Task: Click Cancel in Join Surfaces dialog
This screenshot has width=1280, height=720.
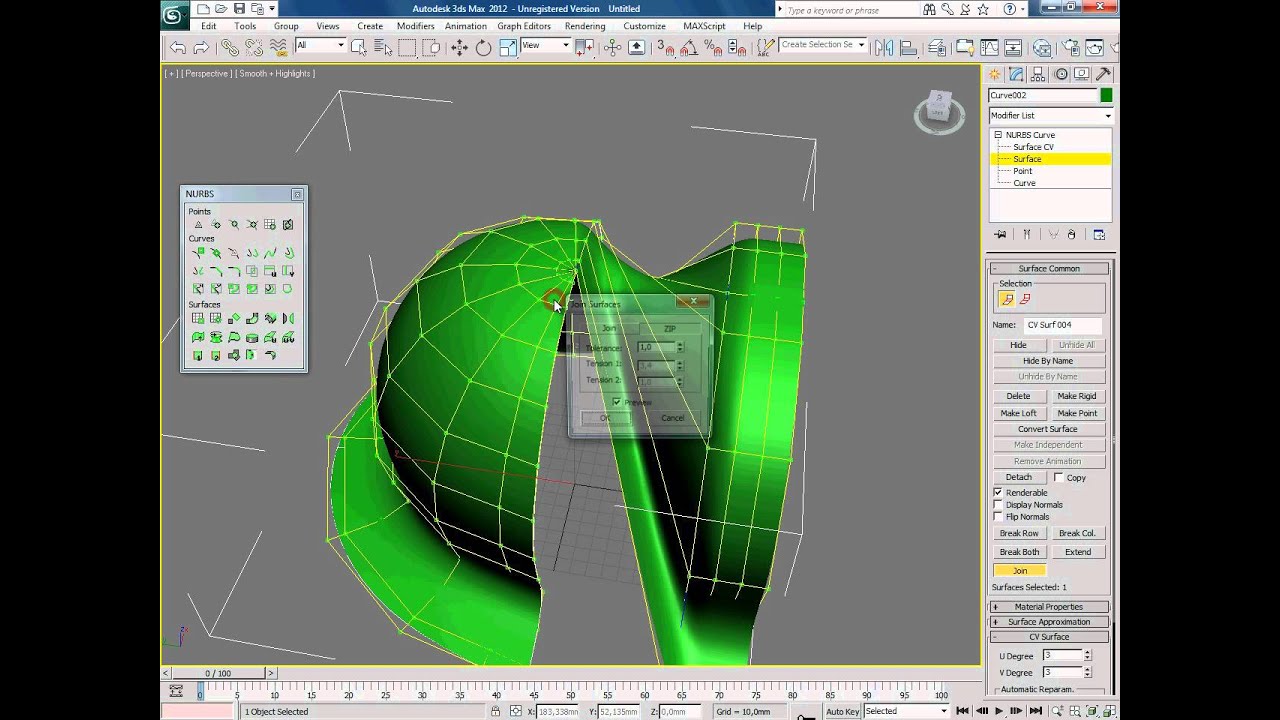Action: coord(672,418)
